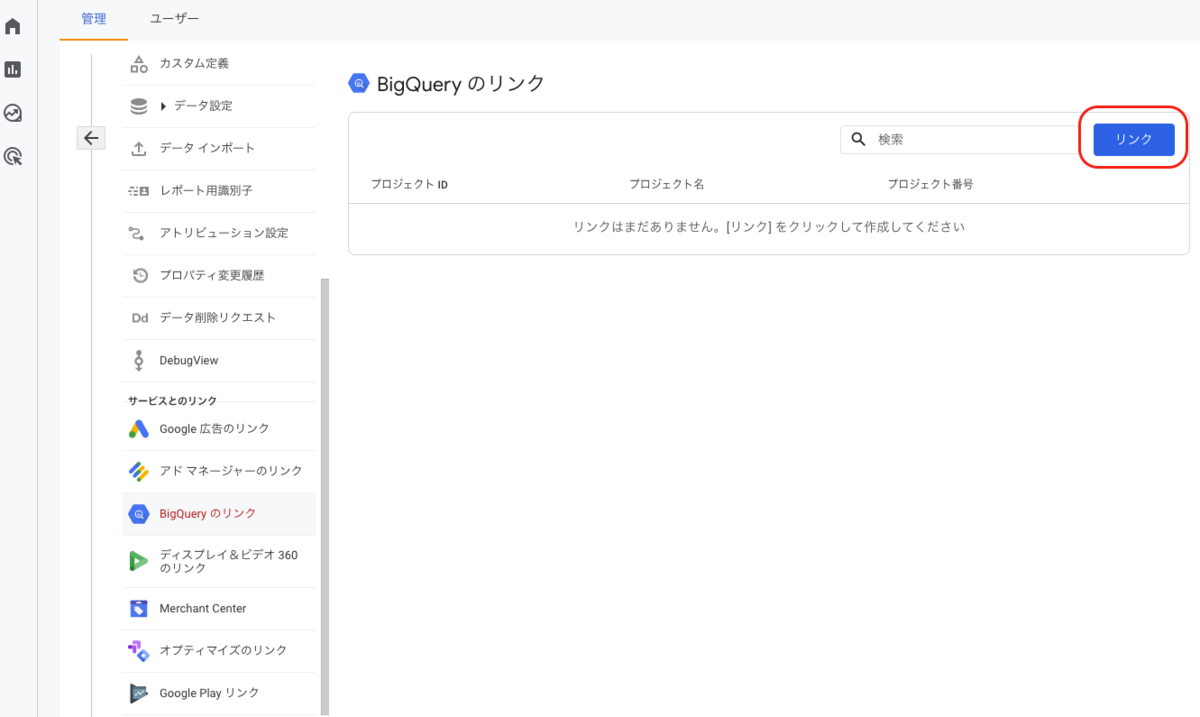Click the プロジェクト番号 column header
1200x717 pixels.
coord(931,185)
